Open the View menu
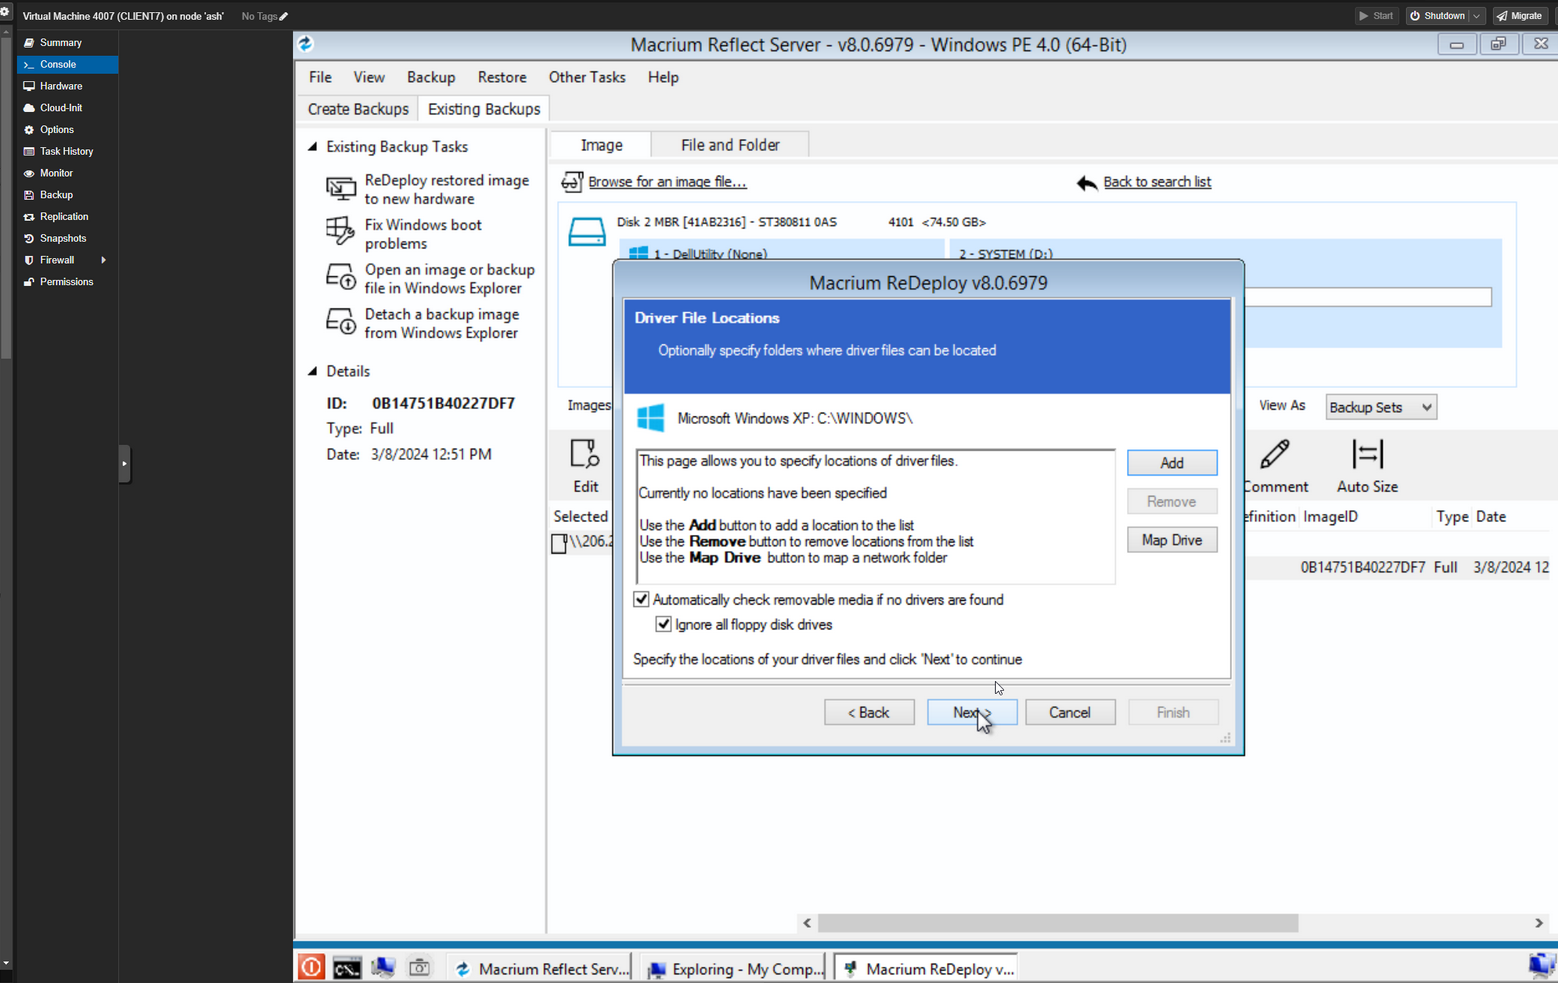 (x=368, y=77)
